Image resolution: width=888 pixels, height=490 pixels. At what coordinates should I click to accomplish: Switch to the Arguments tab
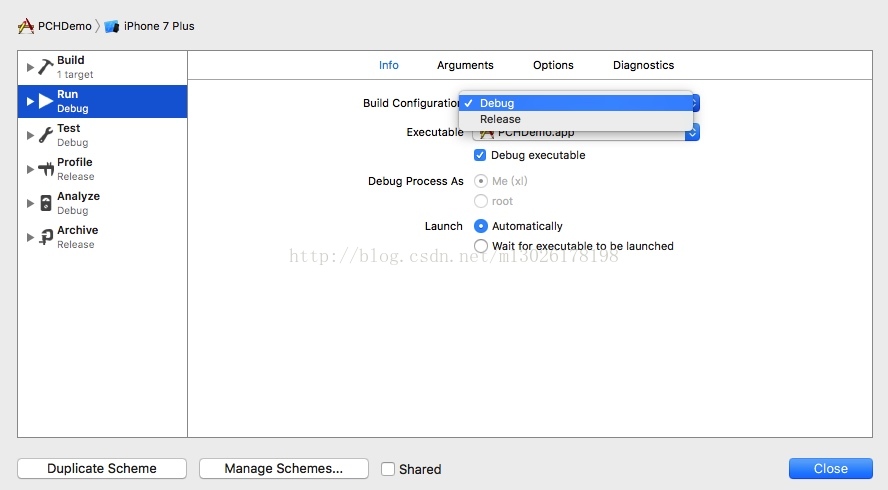click(465, 65)
